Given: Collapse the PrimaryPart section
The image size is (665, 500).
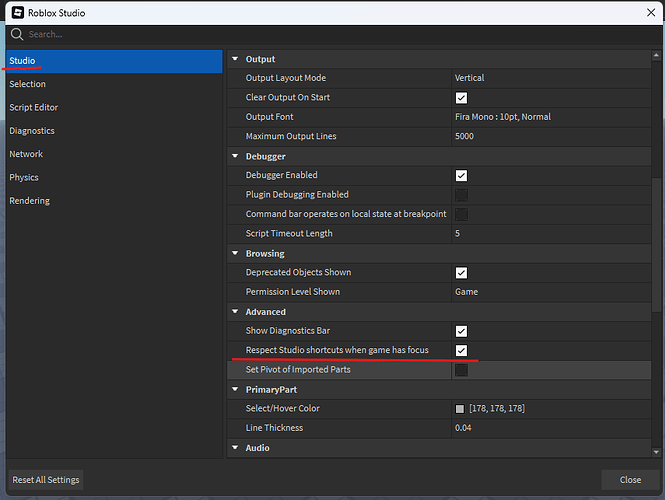Looking at the screenshot, I should [235, 389].
